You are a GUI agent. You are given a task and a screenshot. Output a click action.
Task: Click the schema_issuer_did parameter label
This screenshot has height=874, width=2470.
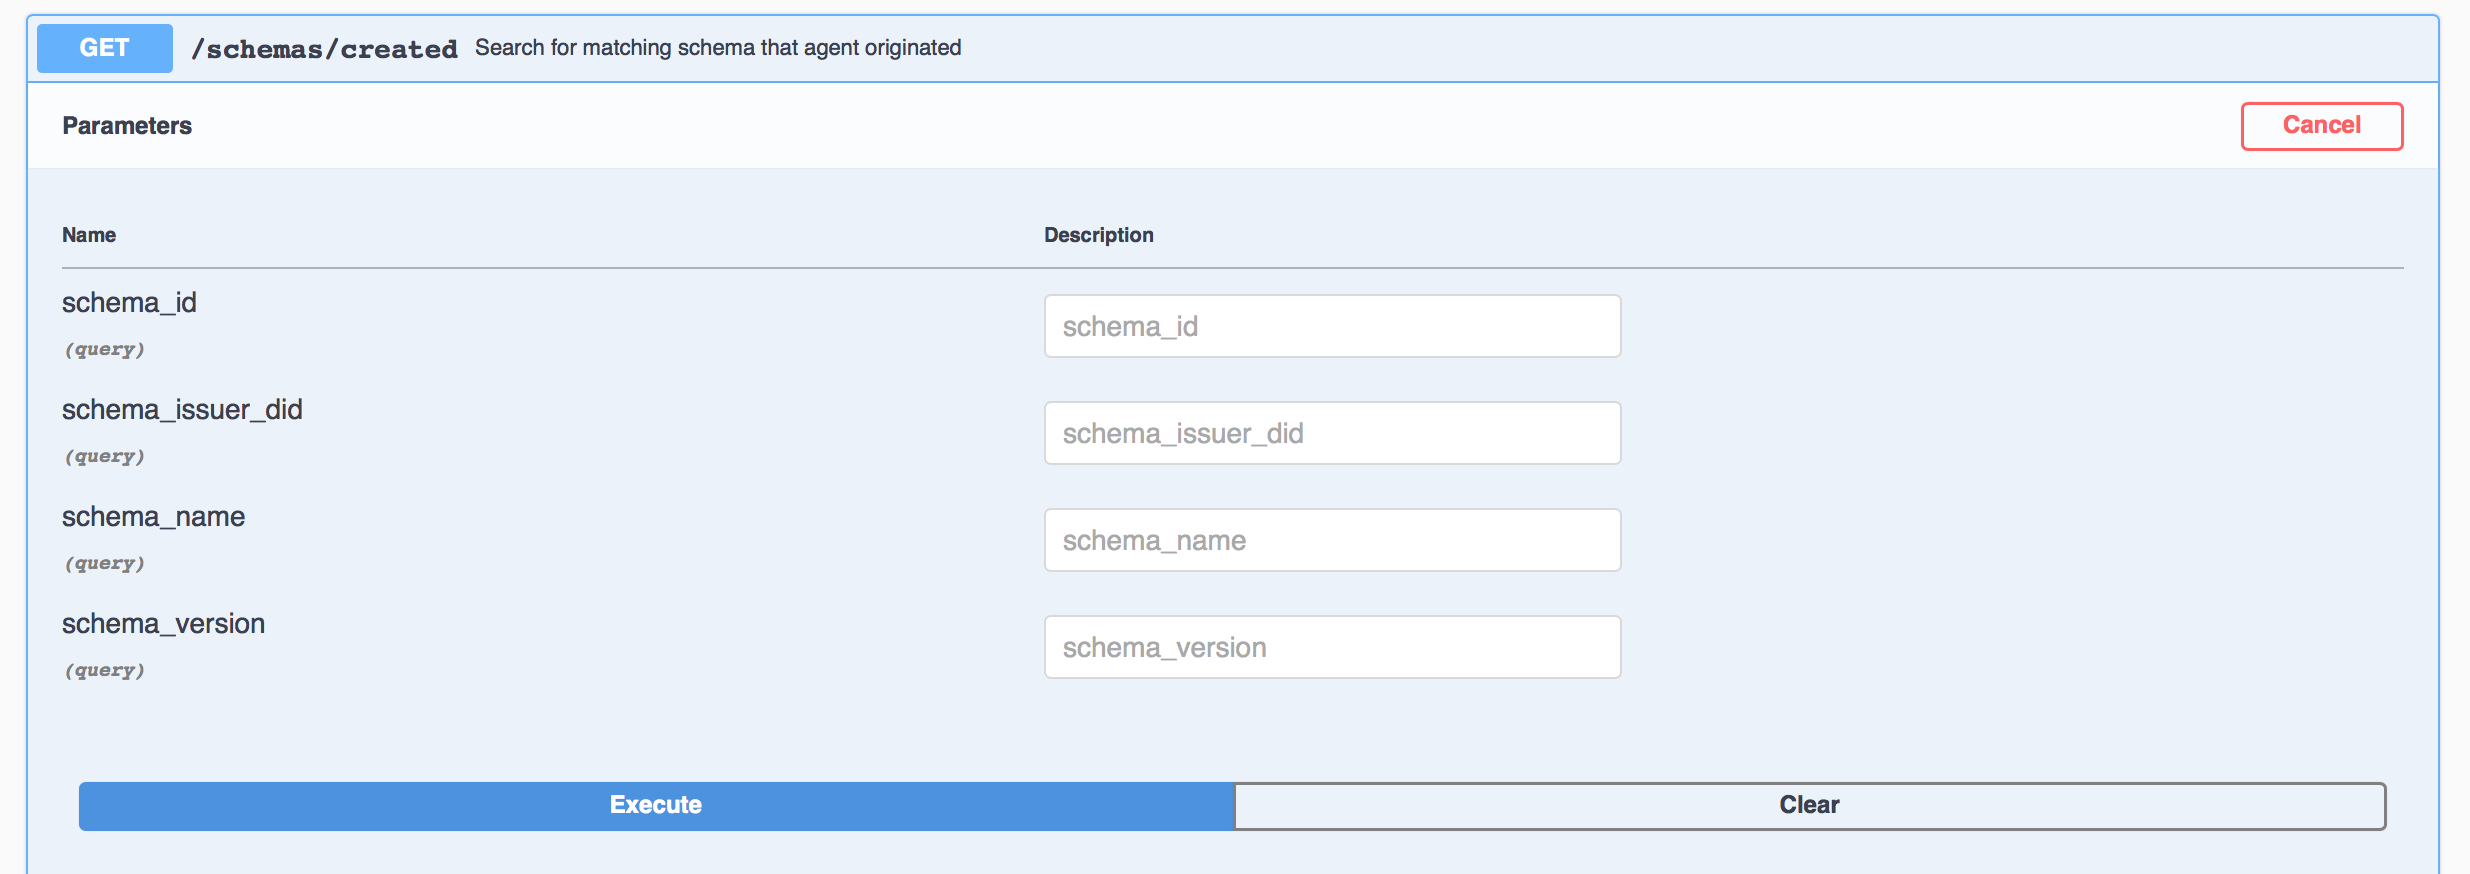[183, 410]
